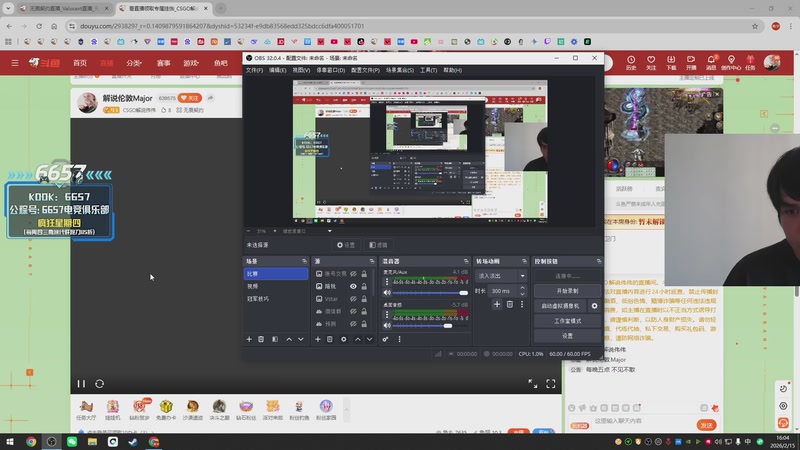
Task: Follow streamer with orange 关注 button
Action: click(x=190, y=98)
